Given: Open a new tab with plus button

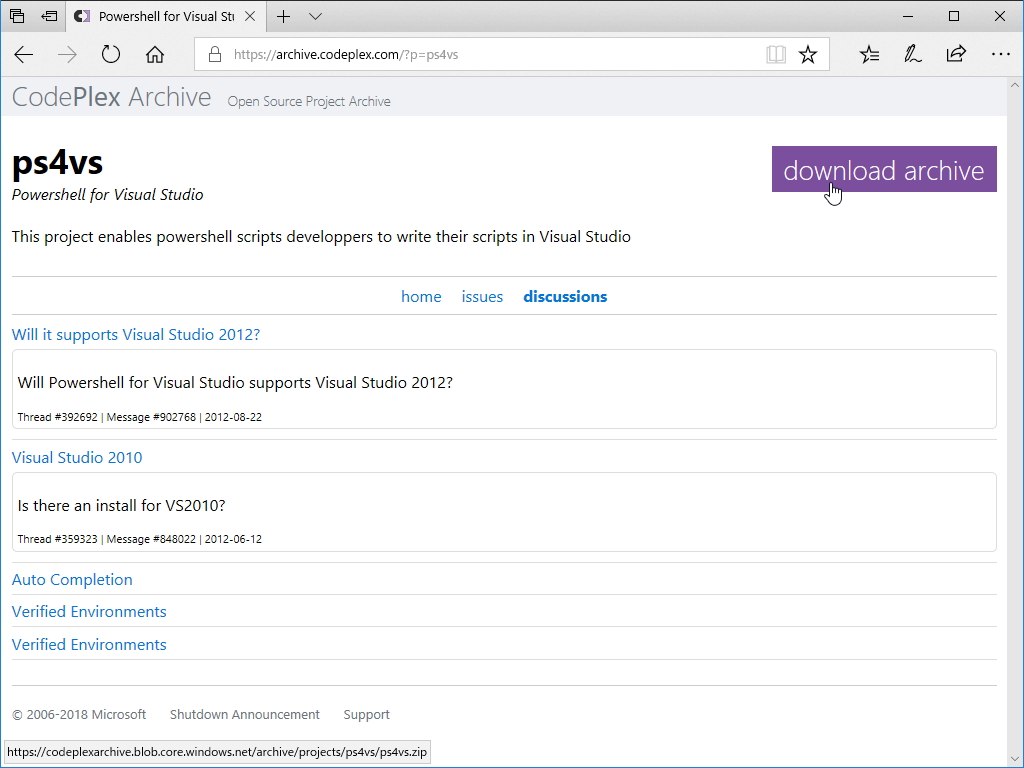Looking at the screenshot, I should point(284,16).
